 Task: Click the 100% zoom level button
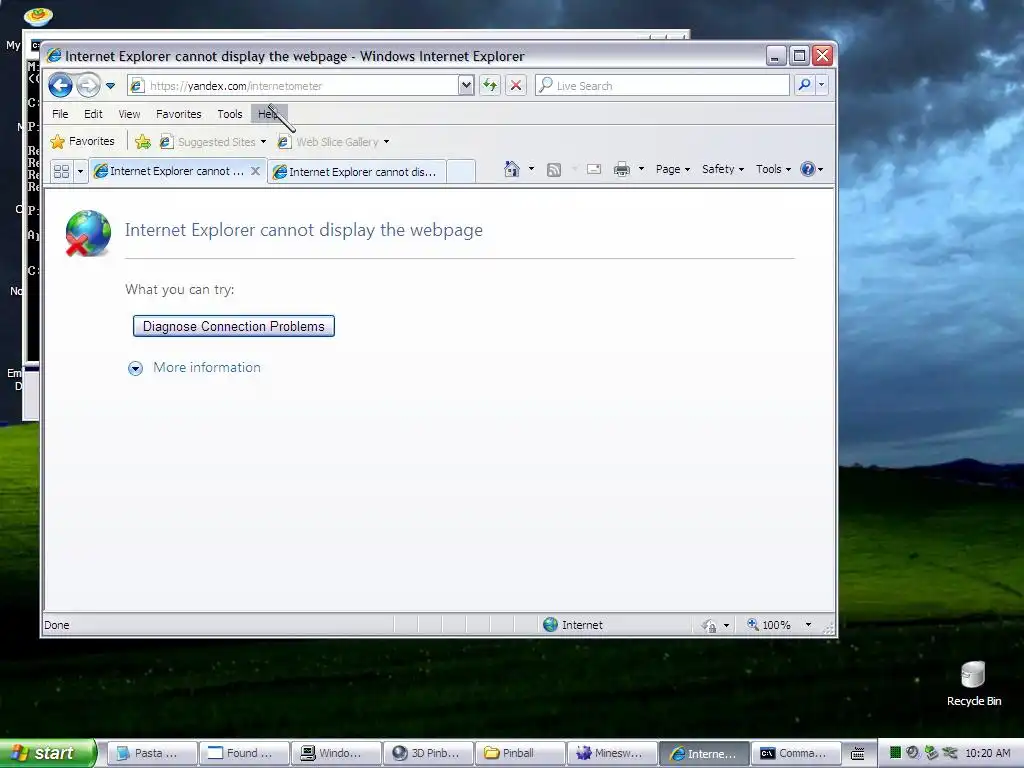coord(769,625)
